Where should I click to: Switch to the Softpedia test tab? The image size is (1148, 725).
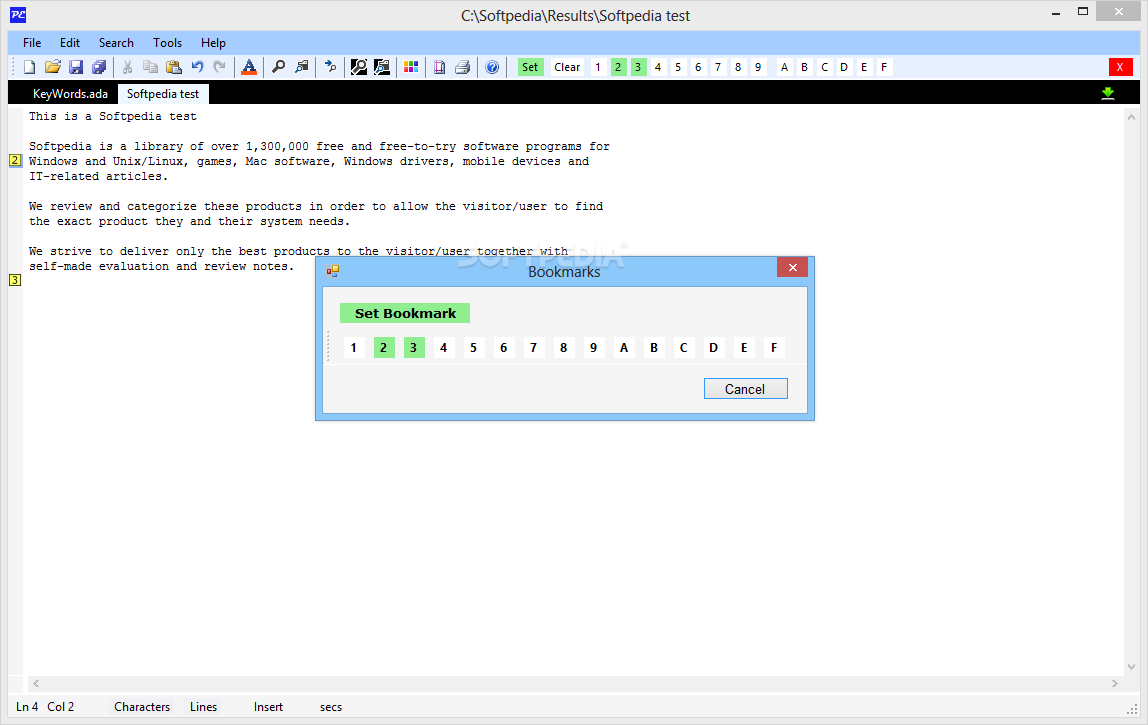pyautogui.click(x=163, y=94)
